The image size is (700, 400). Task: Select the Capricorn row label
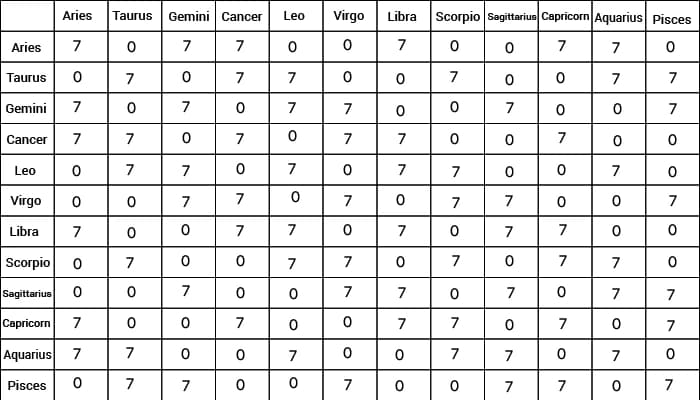click(27, 324)
